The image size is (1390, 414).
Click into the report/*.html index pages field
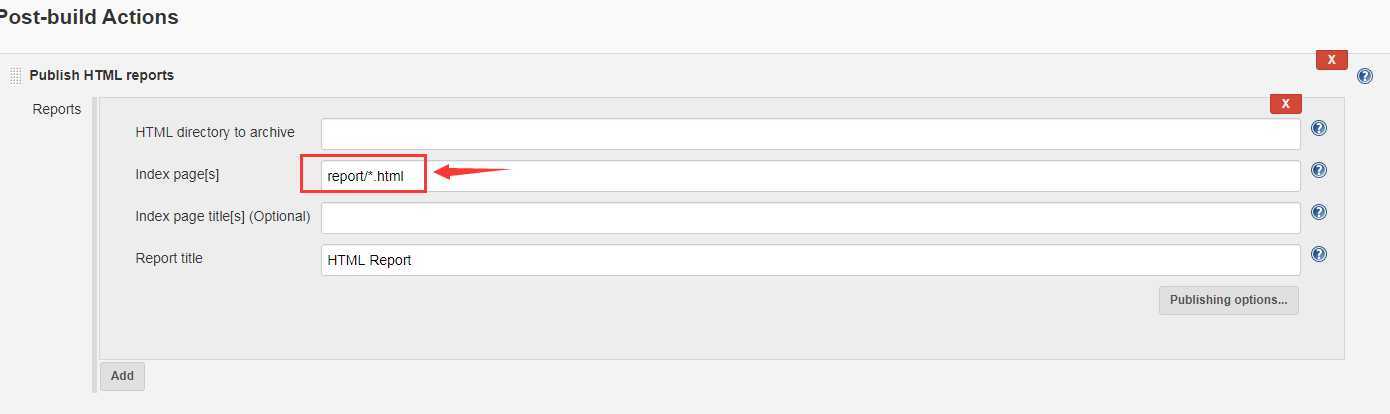click(811, 176)
